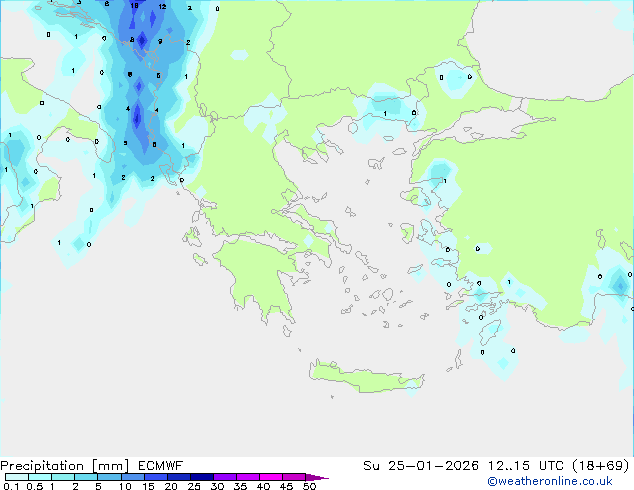Click the '10' legend scale label
Image resolution: width=634 pixels, height=490 pixels.
[x=125, y=486]
